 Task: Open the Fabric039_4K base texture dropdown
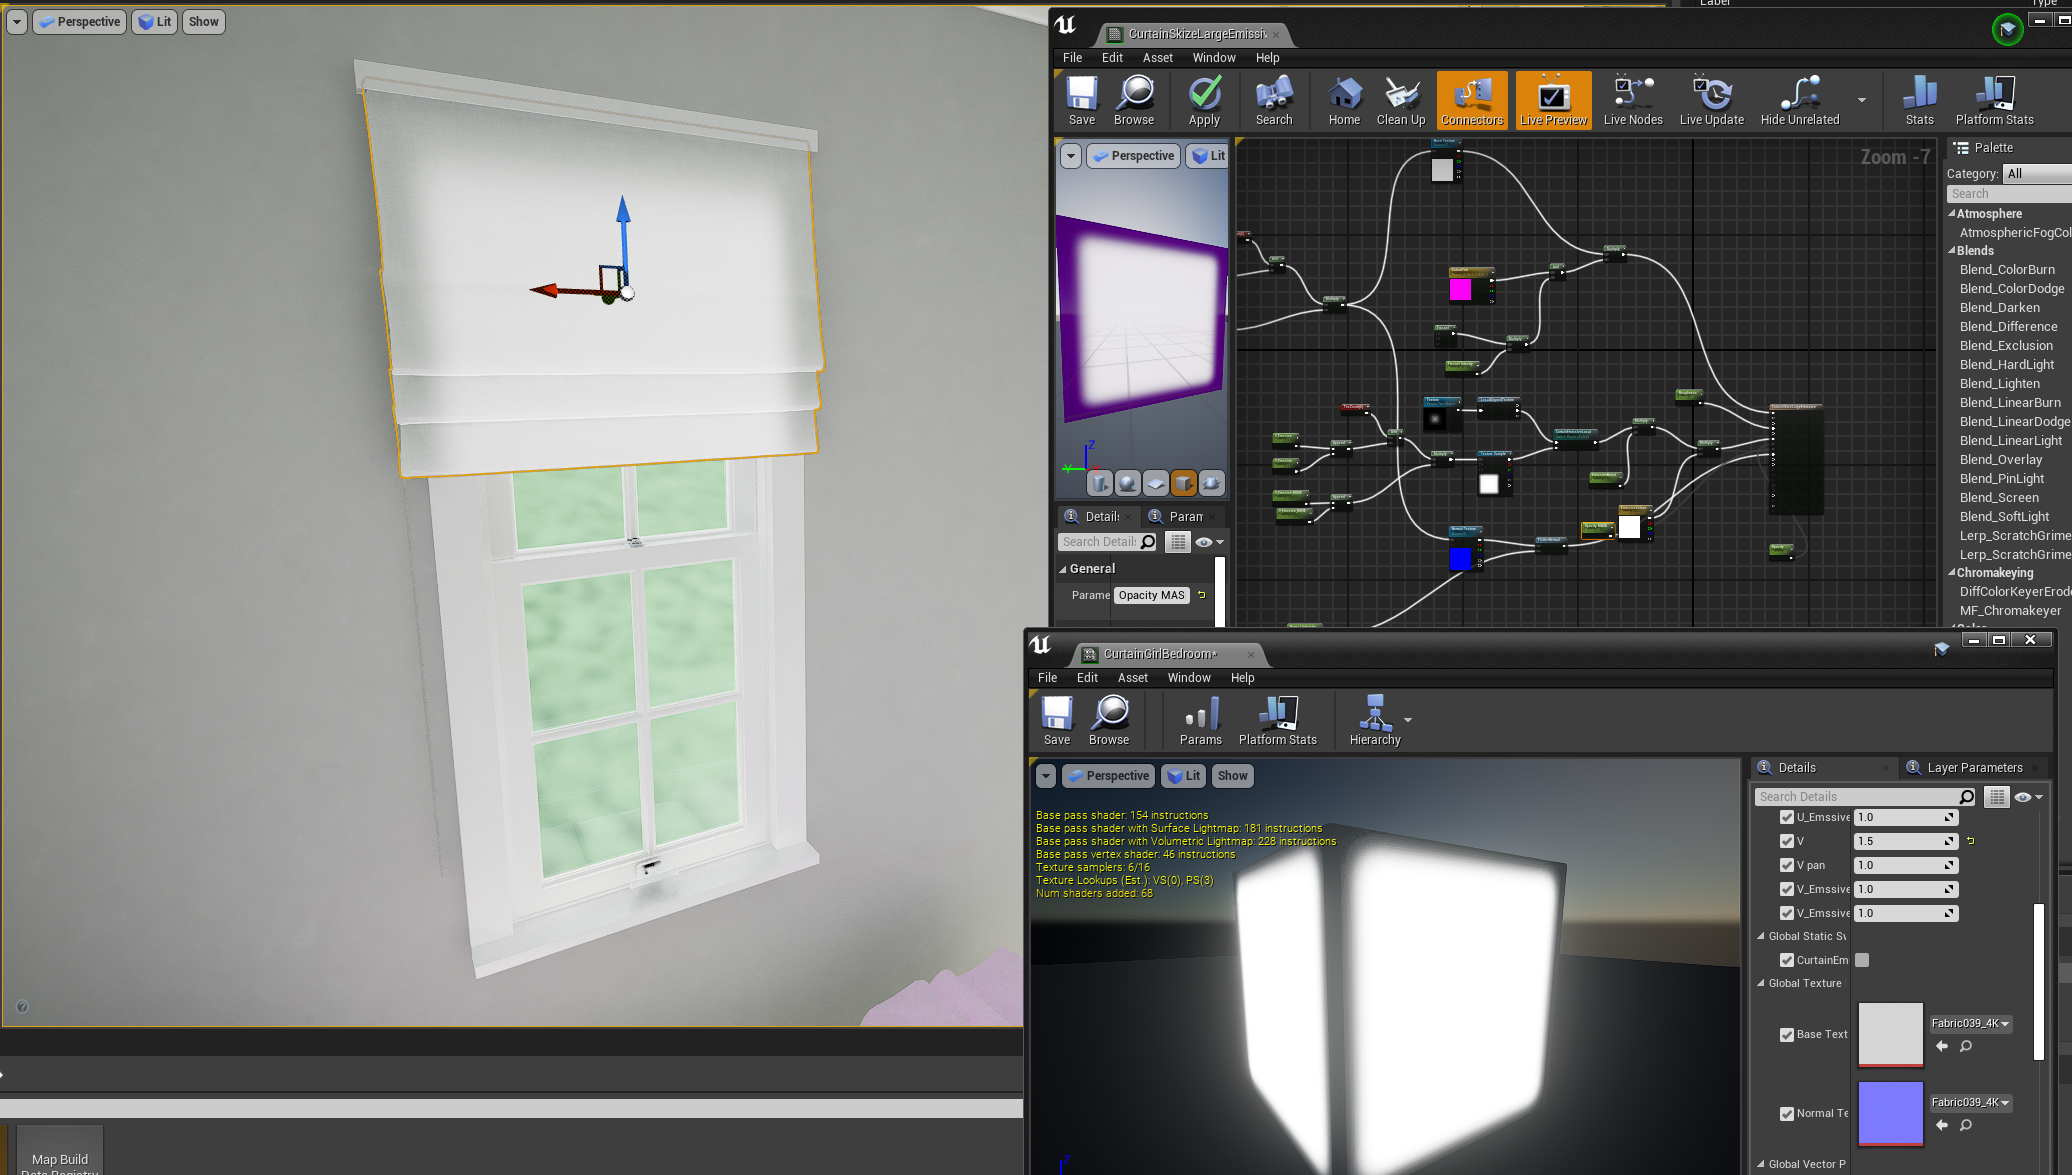pyautogui.click(x=1970, y=1023)
